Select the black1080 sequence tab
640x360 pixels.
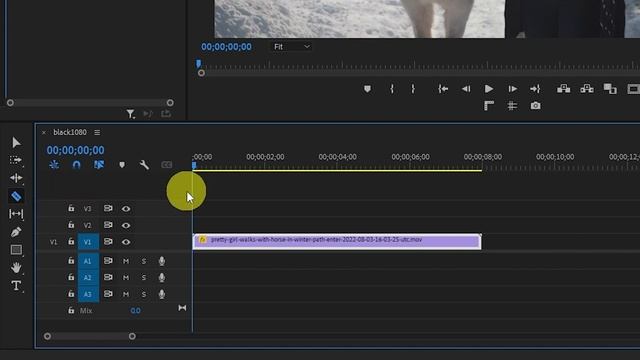pyautogui.click(x=70, y=132)
